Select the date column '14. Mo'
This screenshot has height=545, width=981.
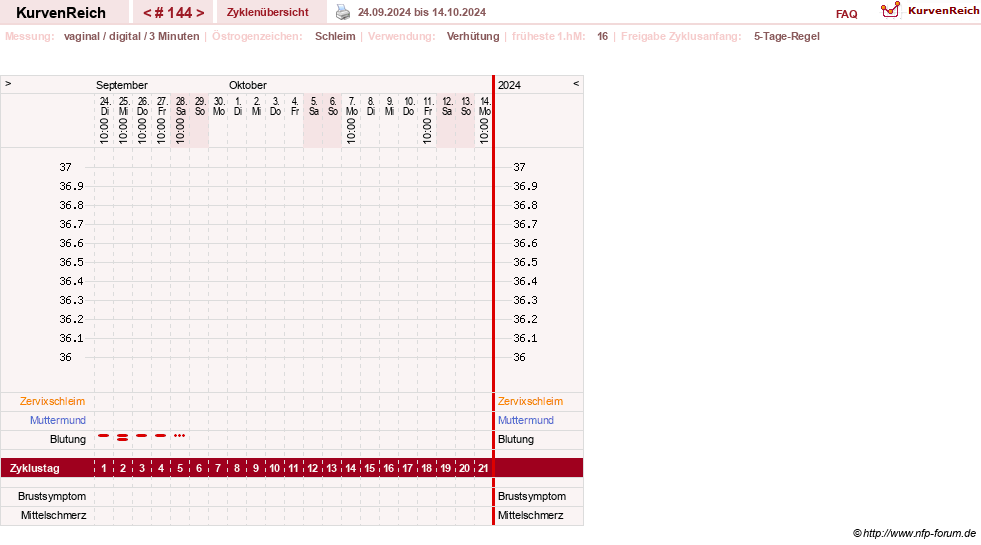coord(484,120)
